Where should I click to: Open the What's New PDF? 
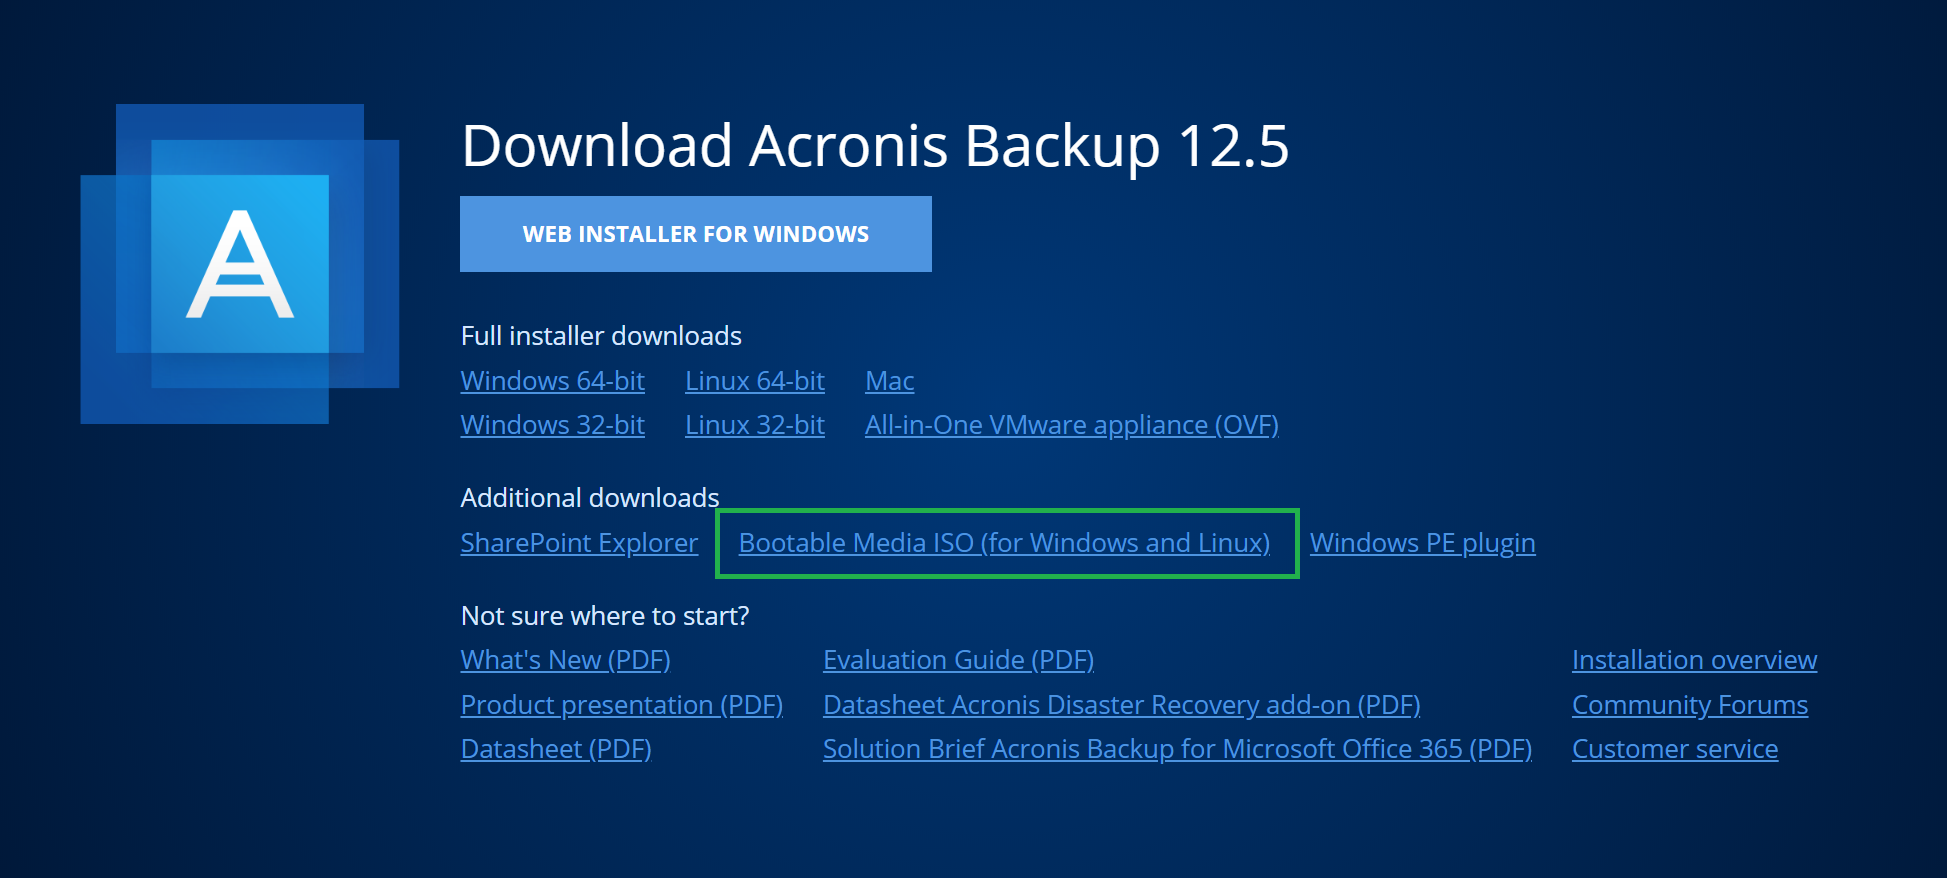565,660
